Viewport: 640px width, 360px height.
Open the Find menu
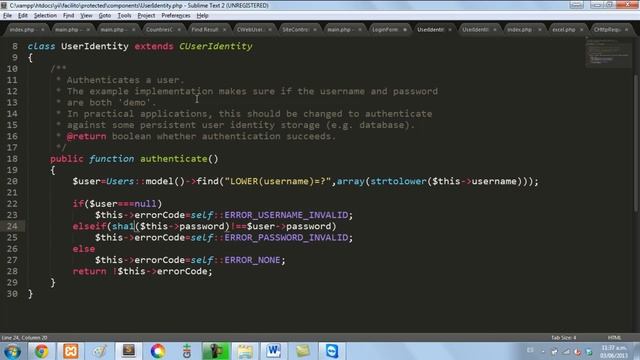click(x=68, y=16)
